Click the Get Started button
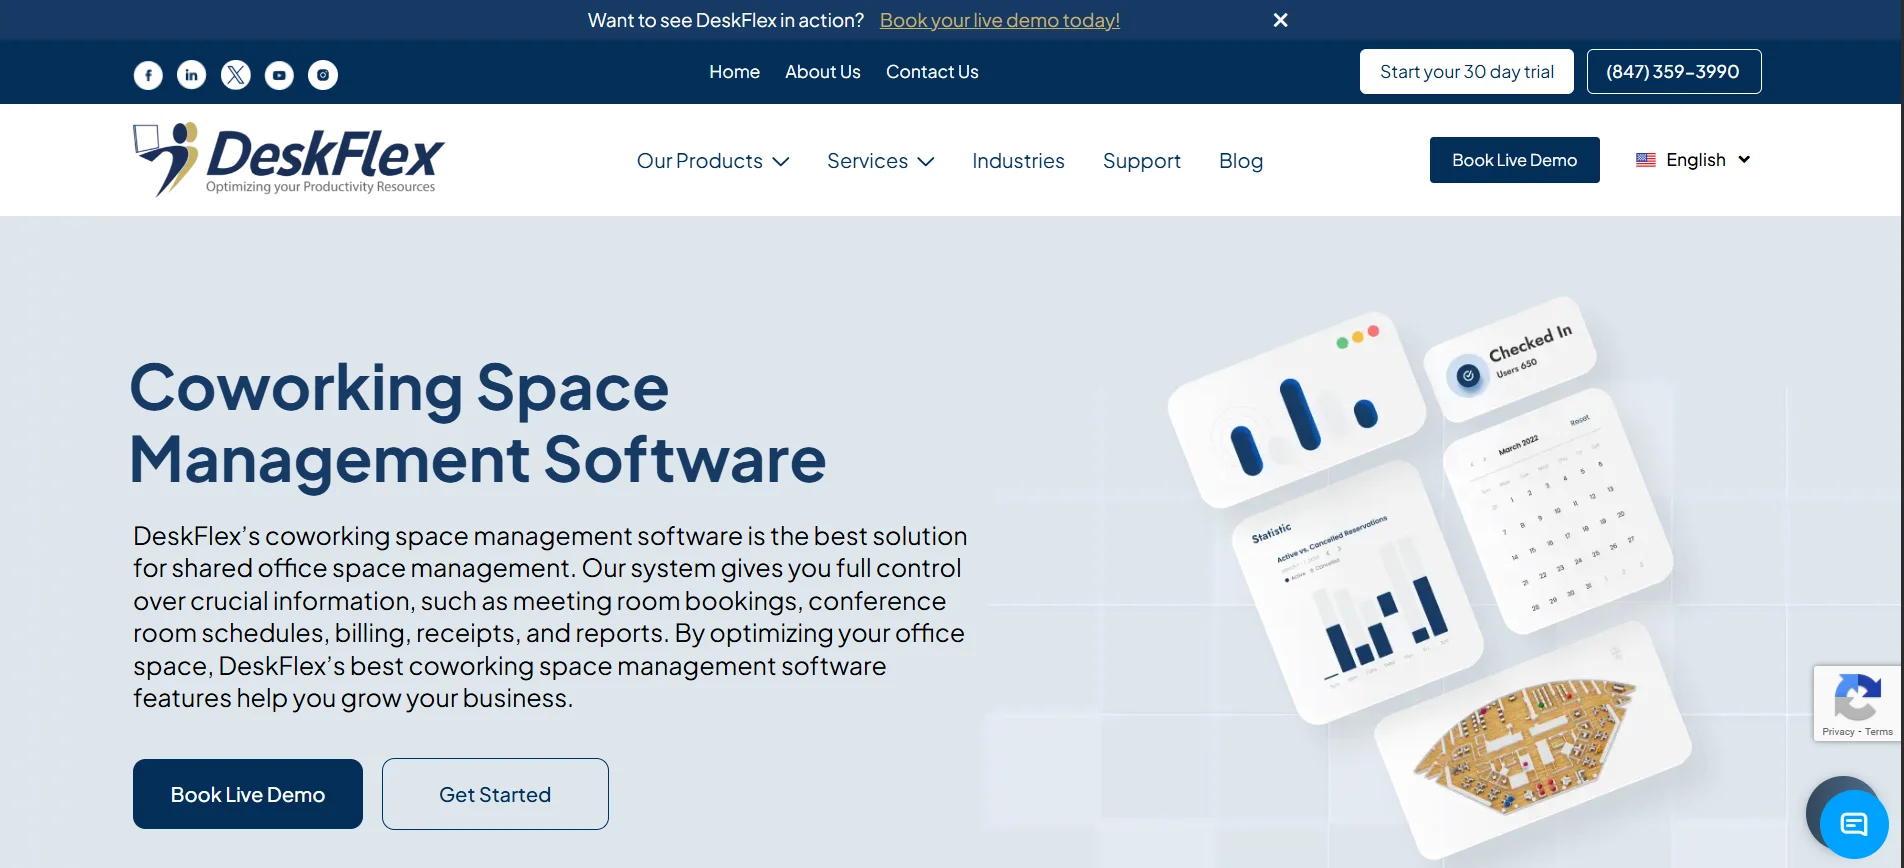The height and width of the screenshot is (868, 1904). point(495,794)
